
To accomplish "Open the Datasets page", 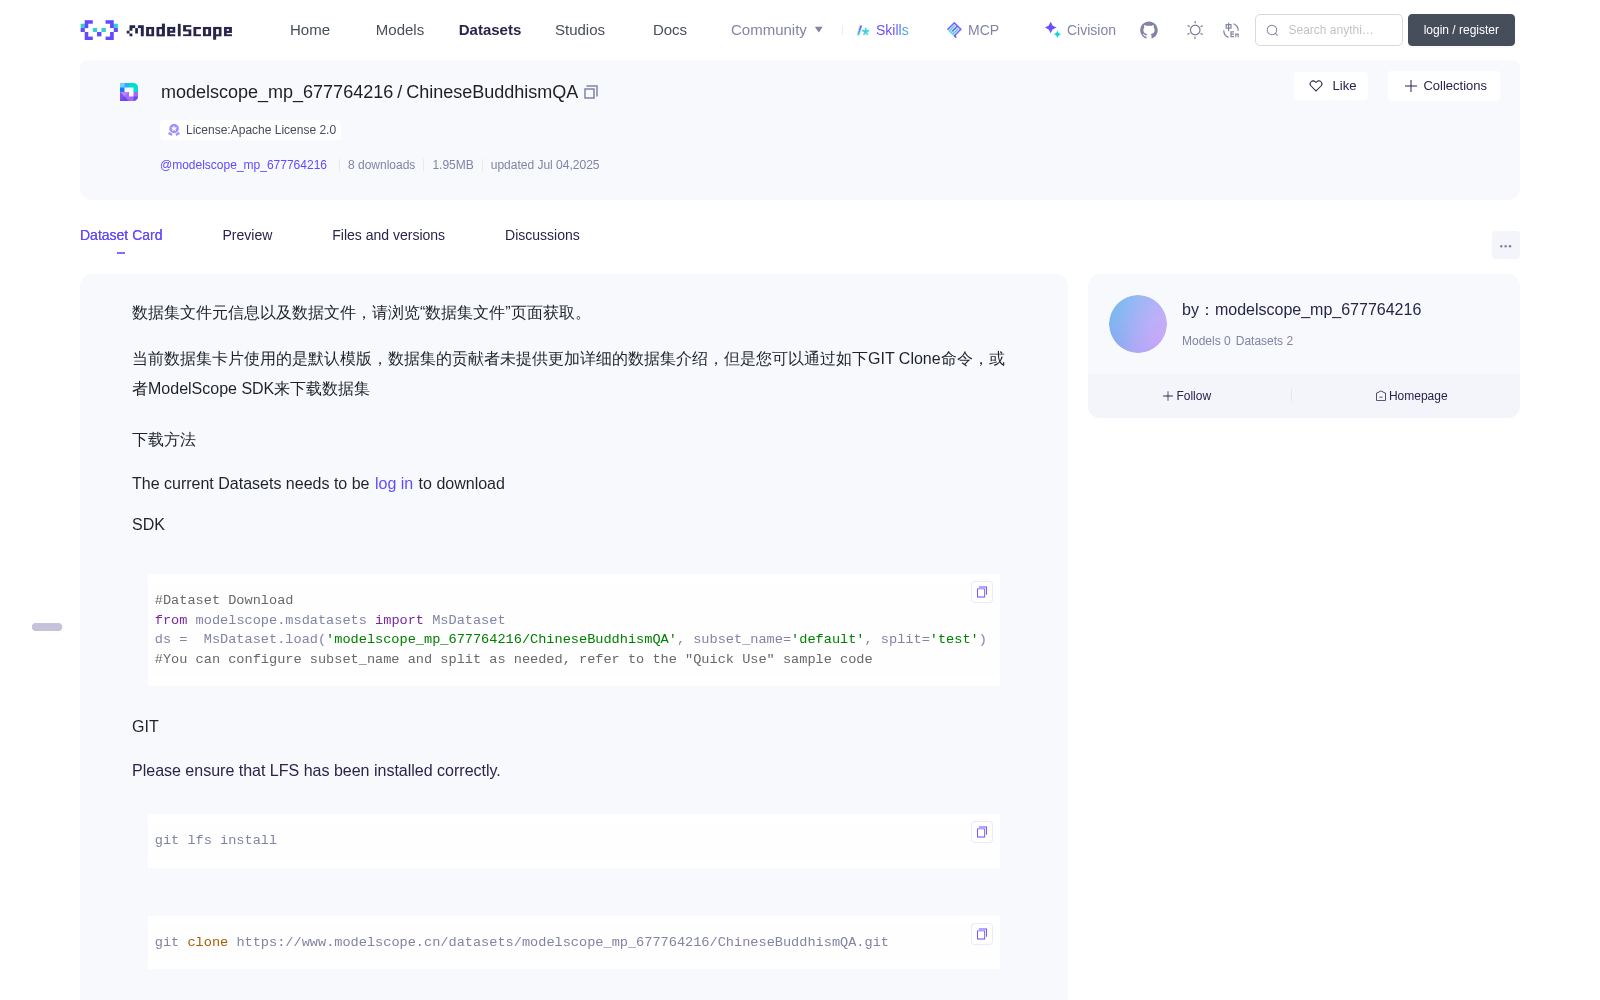I will tap(490, 30).
